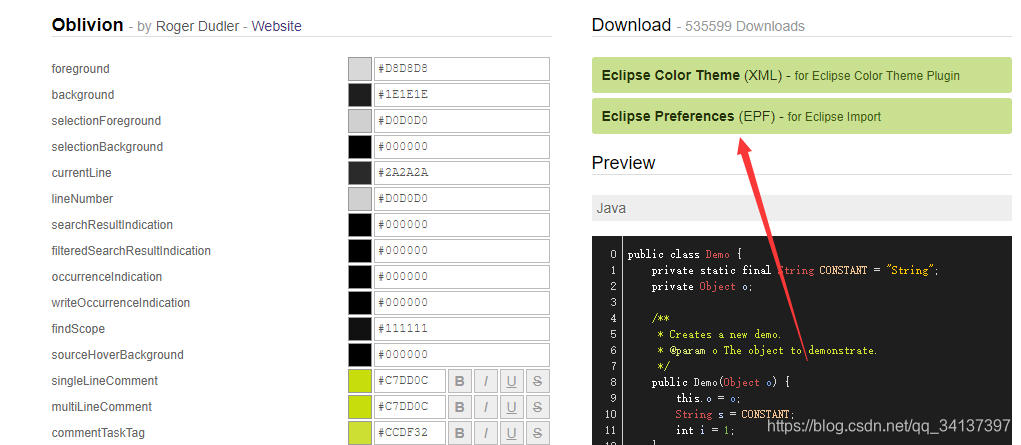This screenshot has width=1021, height=445.
Task: Edit the findScope hex value #111111
Action: (462, 330)
